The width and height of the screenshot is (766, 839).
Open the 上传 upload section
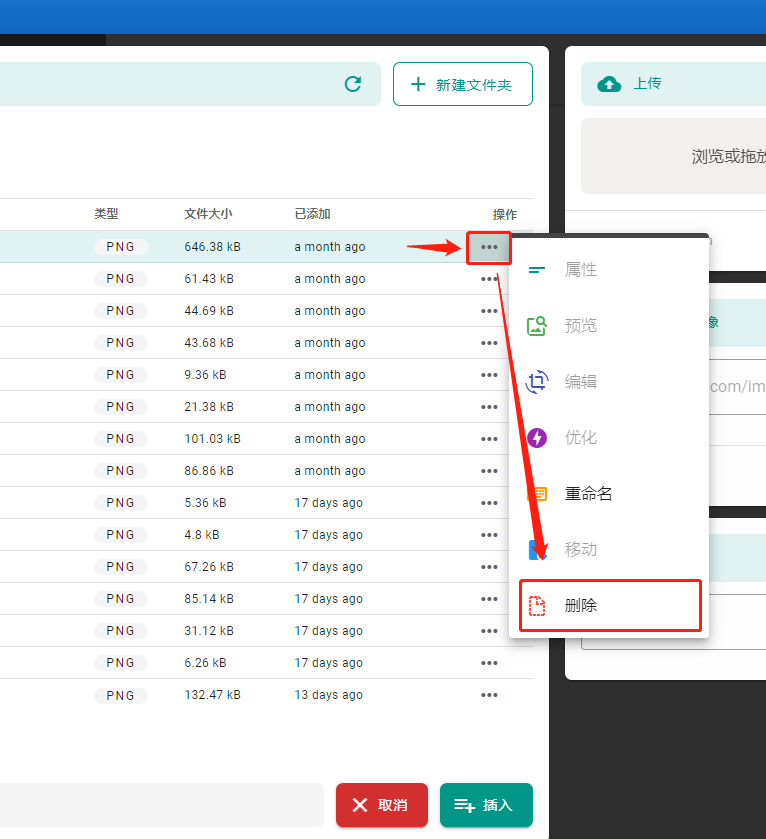(673, 84)
